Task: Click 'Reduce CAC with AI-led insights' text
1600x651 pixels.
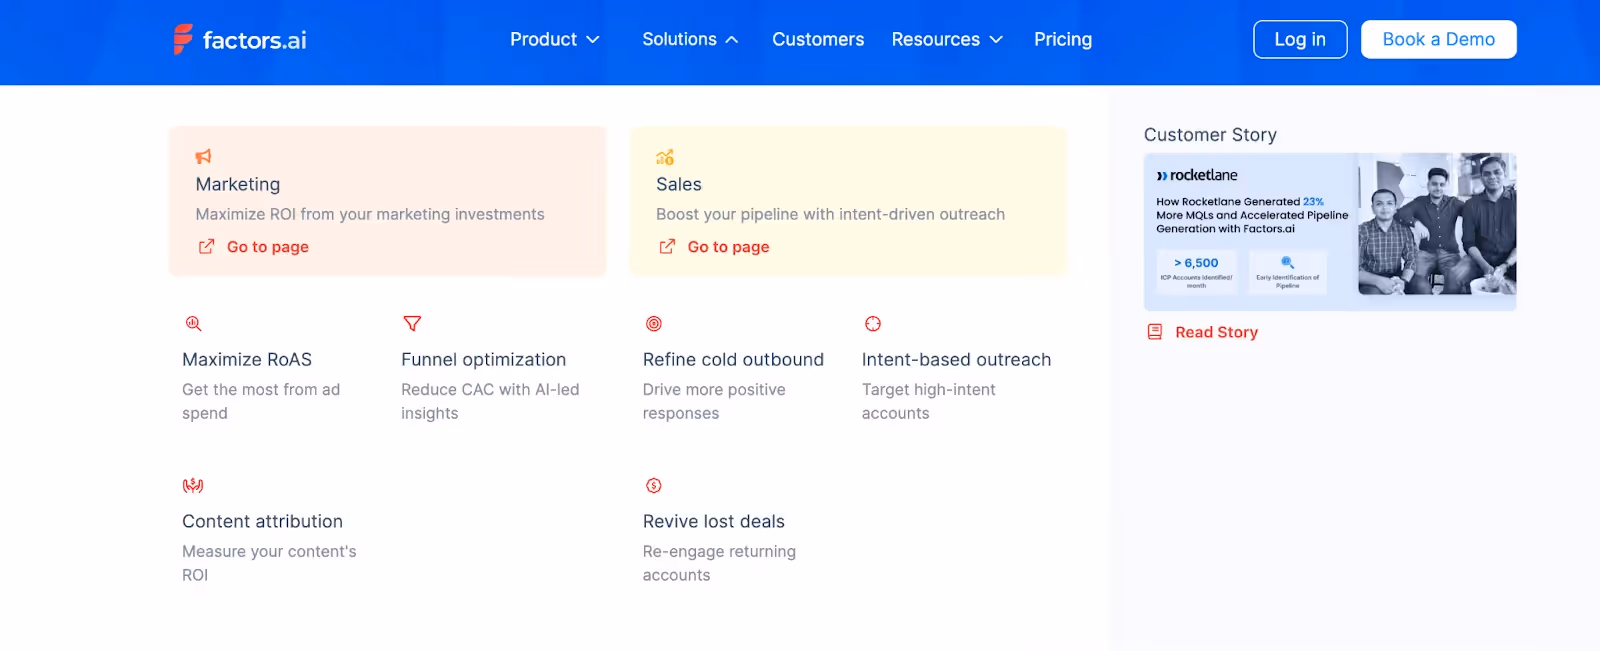Action: [490, 401]
